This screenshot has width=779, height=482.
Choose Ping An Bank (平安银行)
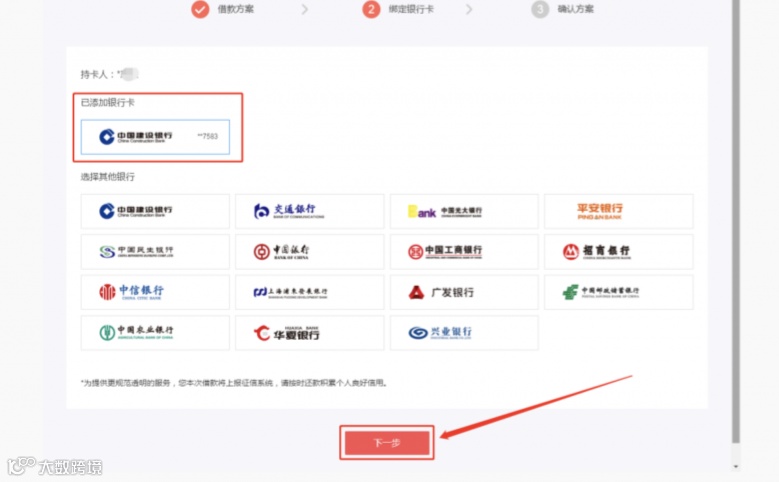[x=619, y=211]
